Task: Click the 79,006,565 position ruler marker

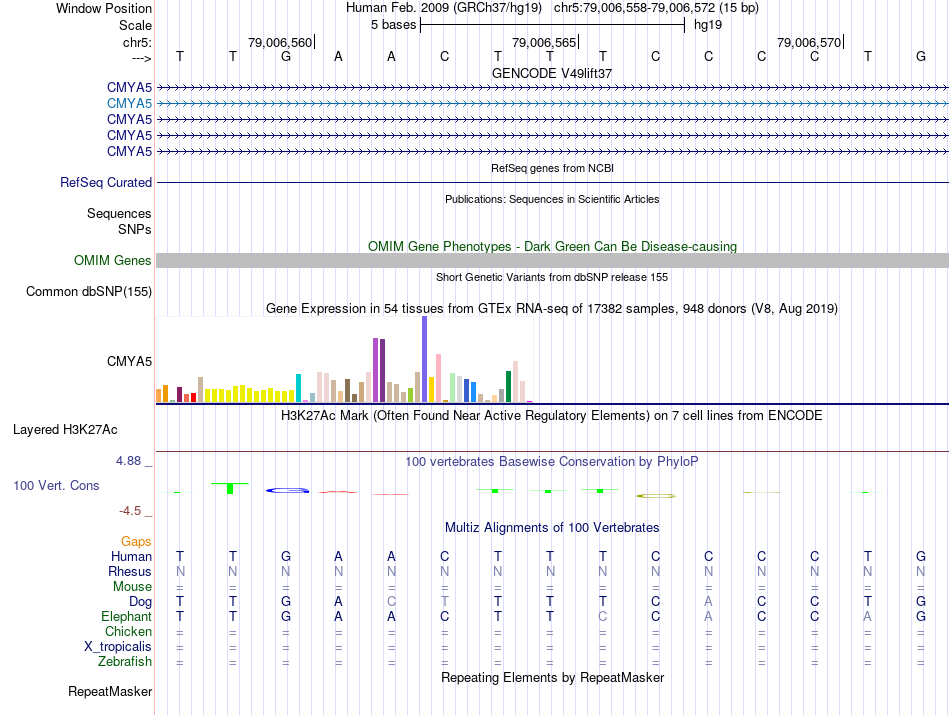Action: [544, 42]
